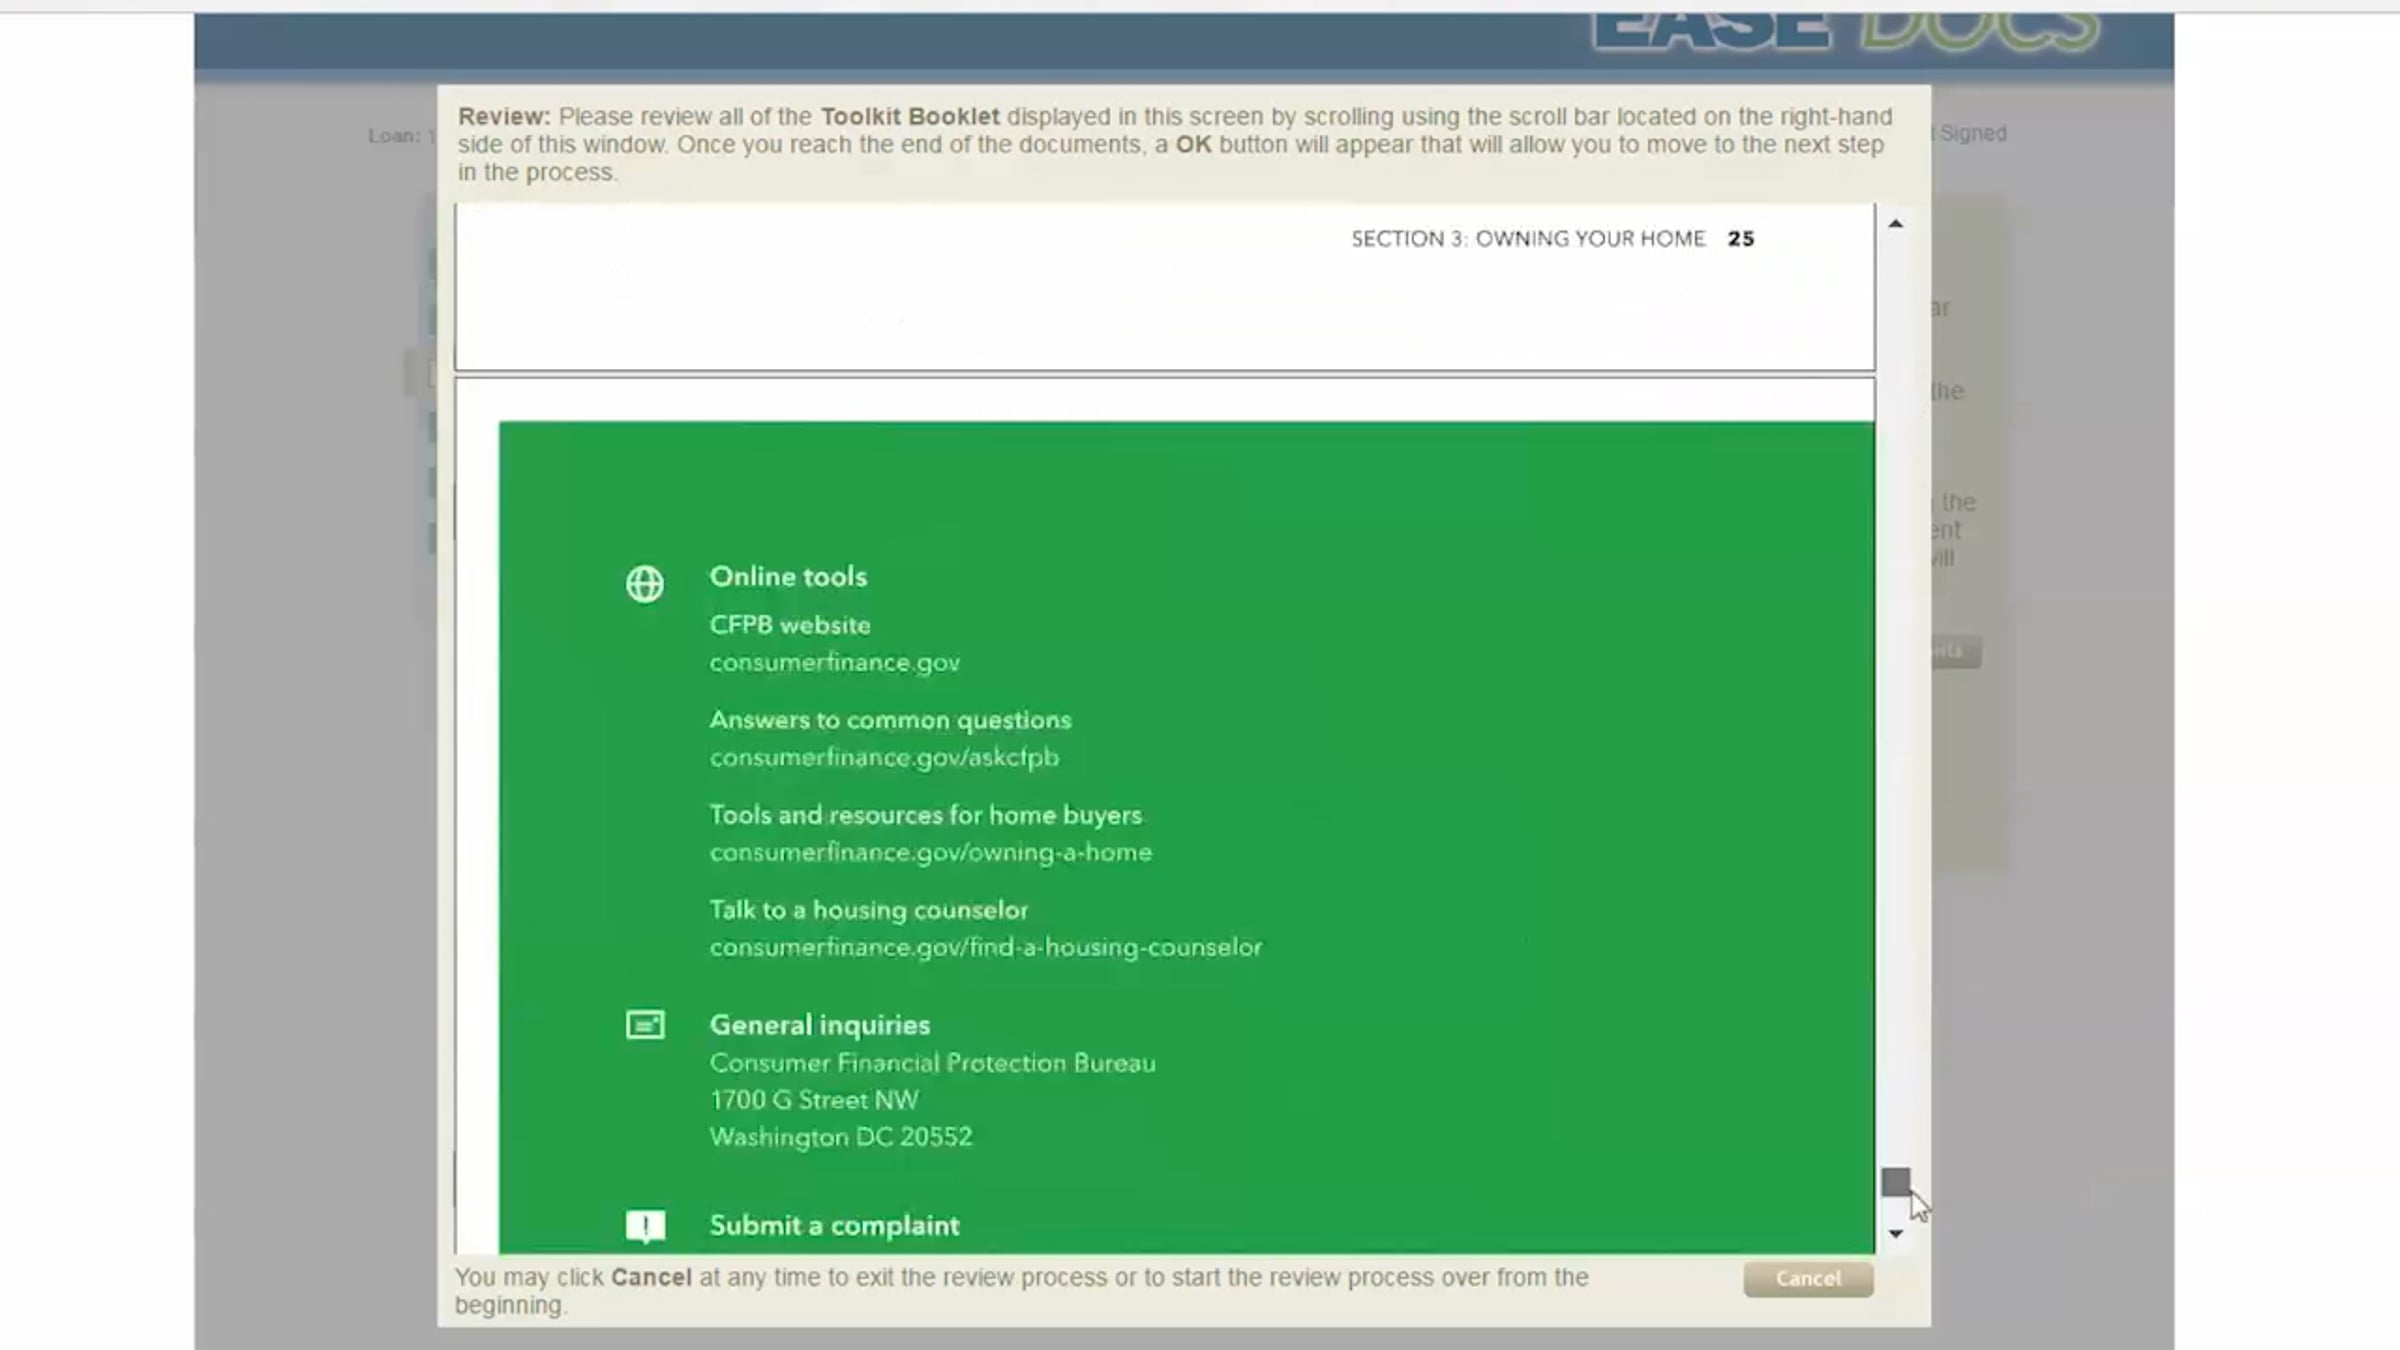
Task: Click Tools and resources for home buyers
Action: click(925, 815)
